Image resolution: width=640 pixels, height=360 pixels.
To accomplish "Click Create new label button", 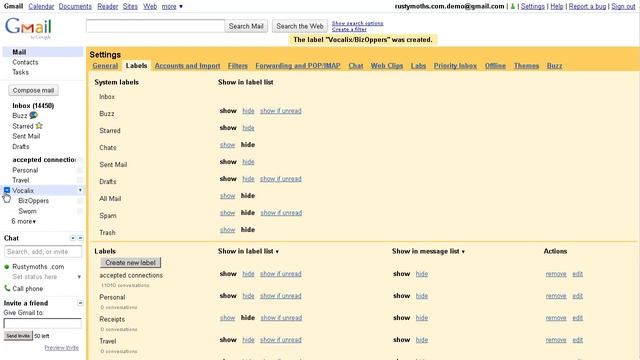I will tap(131, 262).
